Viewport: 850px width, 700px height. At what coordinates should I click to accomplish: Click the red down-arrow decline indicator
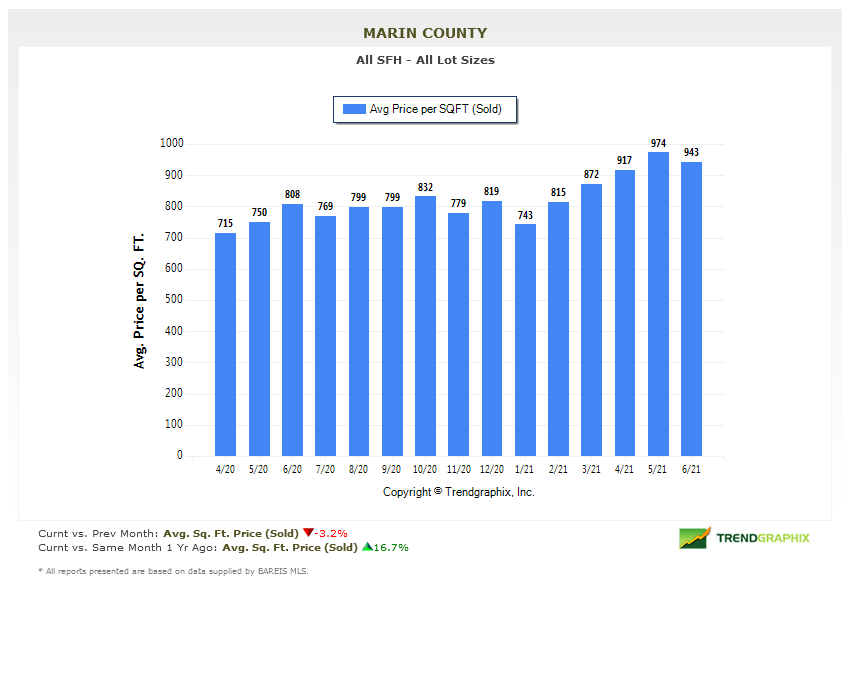(307, 533)
